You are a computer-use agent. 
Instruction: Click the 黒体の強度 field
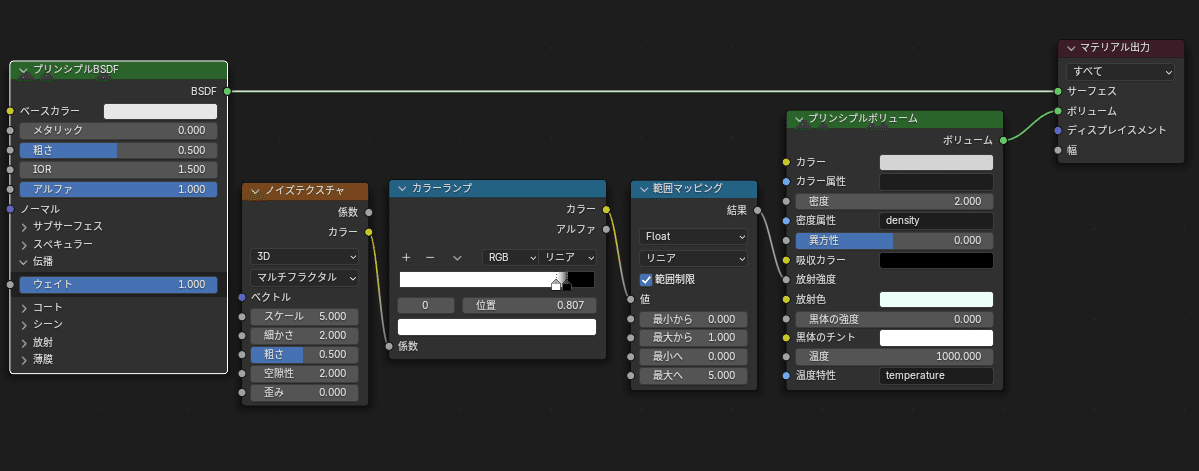[x=895, y=319]
